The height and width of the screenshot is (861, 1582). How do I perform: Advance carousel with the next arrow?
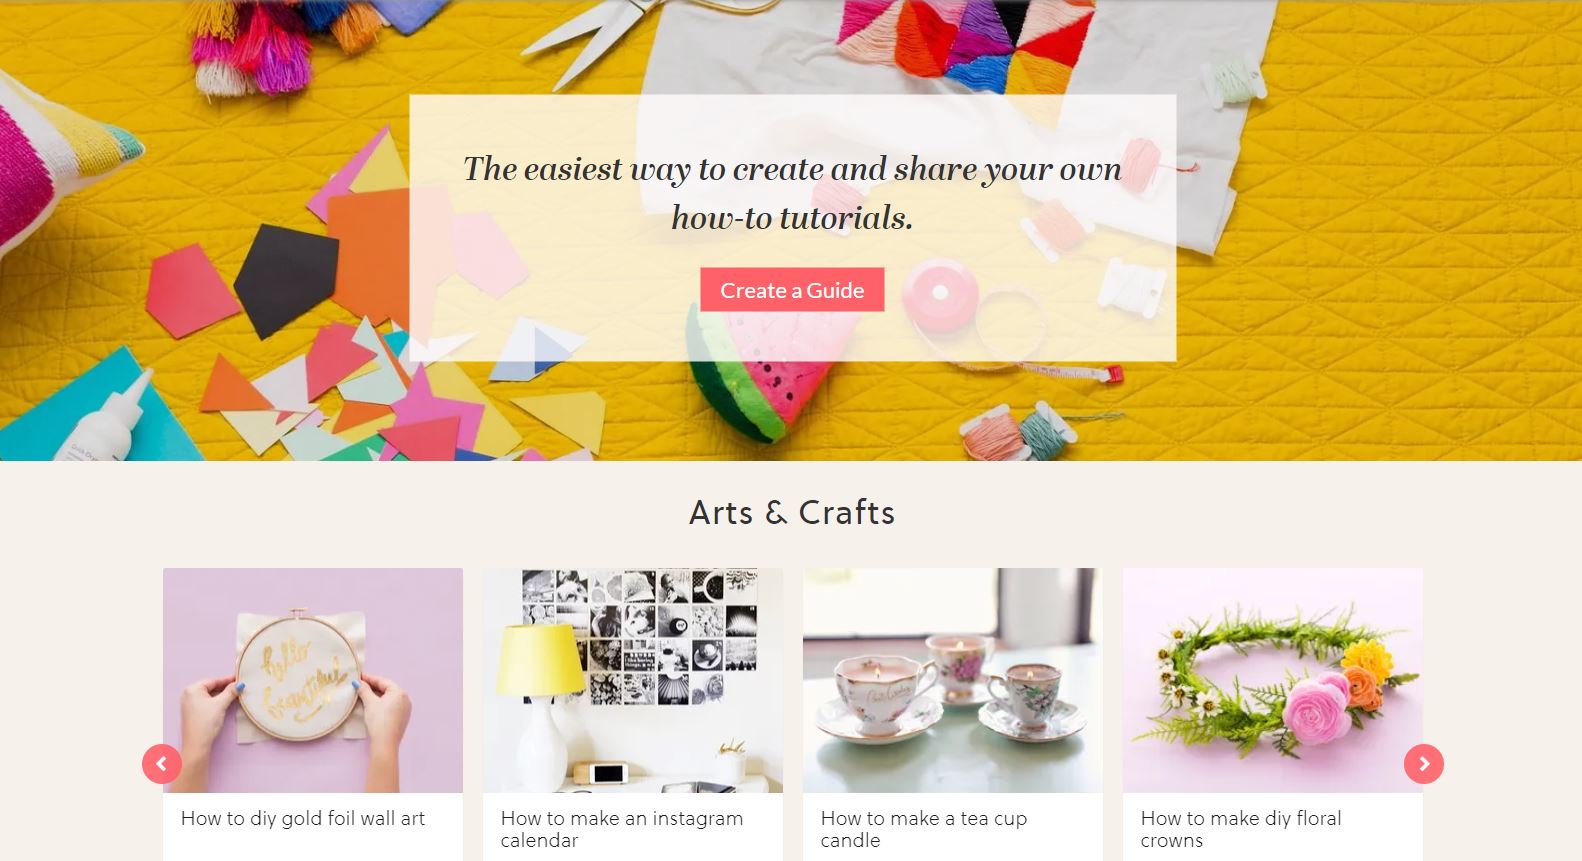pos(1424,764)
